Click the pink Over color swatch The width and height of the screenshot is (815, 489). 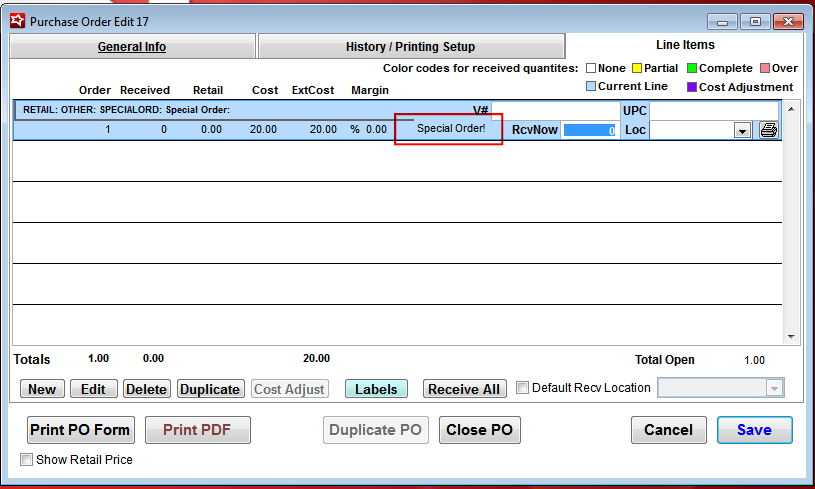pos(765,68)
